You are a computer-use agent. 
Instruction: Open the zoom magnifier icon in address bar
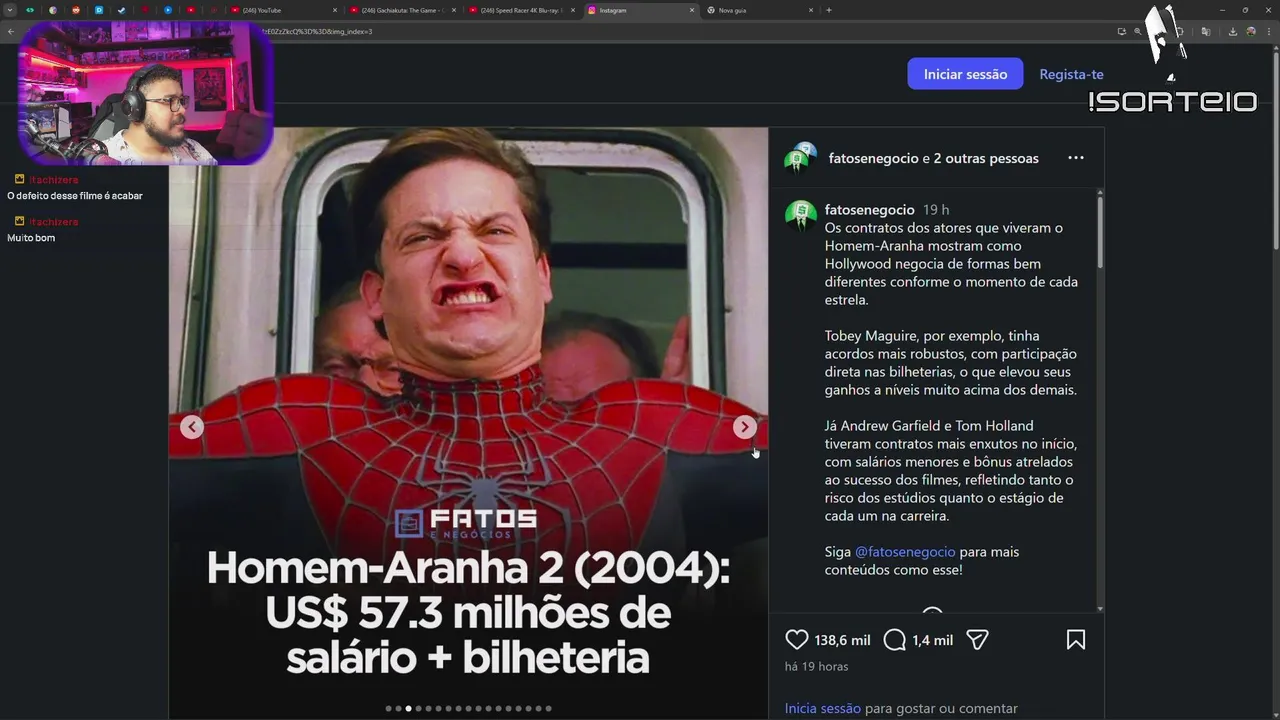1138,31
